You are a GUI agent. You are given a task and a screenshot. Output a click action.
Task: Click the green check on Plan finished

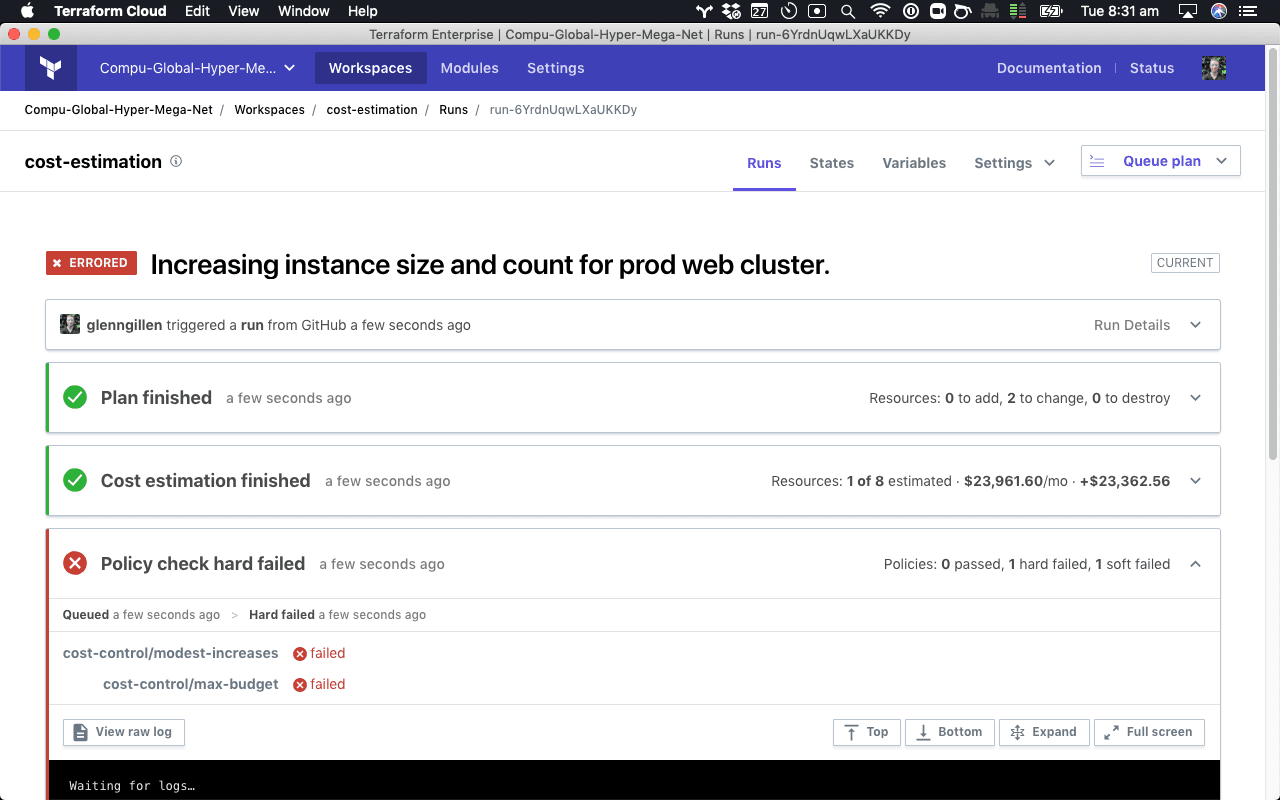tap(75, 397)
